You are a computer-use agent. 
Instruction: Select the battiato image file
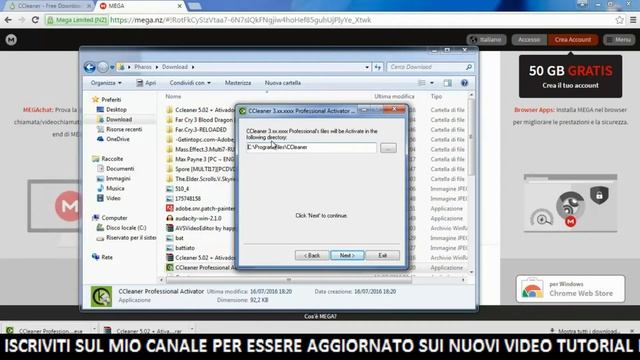(x=185, y=248)
